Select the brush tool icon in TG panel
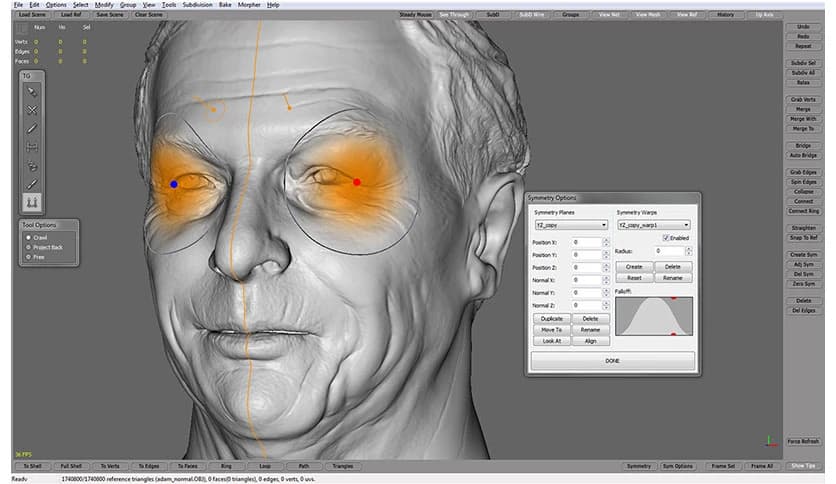836x484 pixels. 32,184
